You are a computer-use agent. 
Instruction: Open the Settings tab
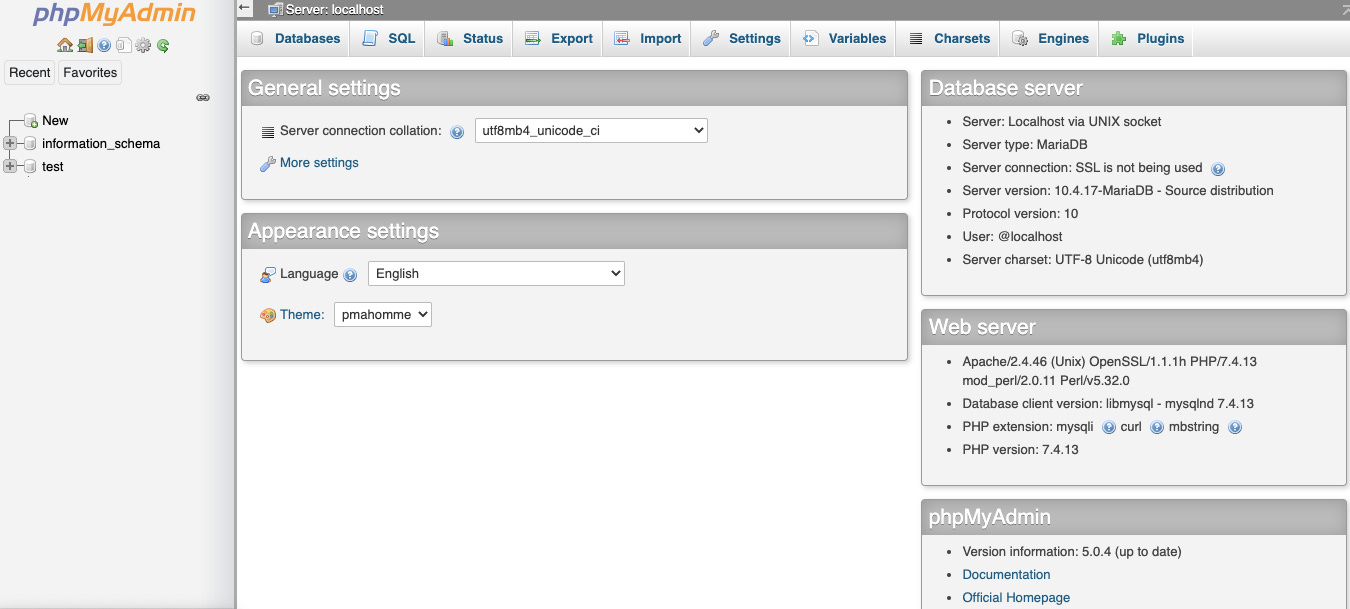pyautogui.click(x=741, y=39)
